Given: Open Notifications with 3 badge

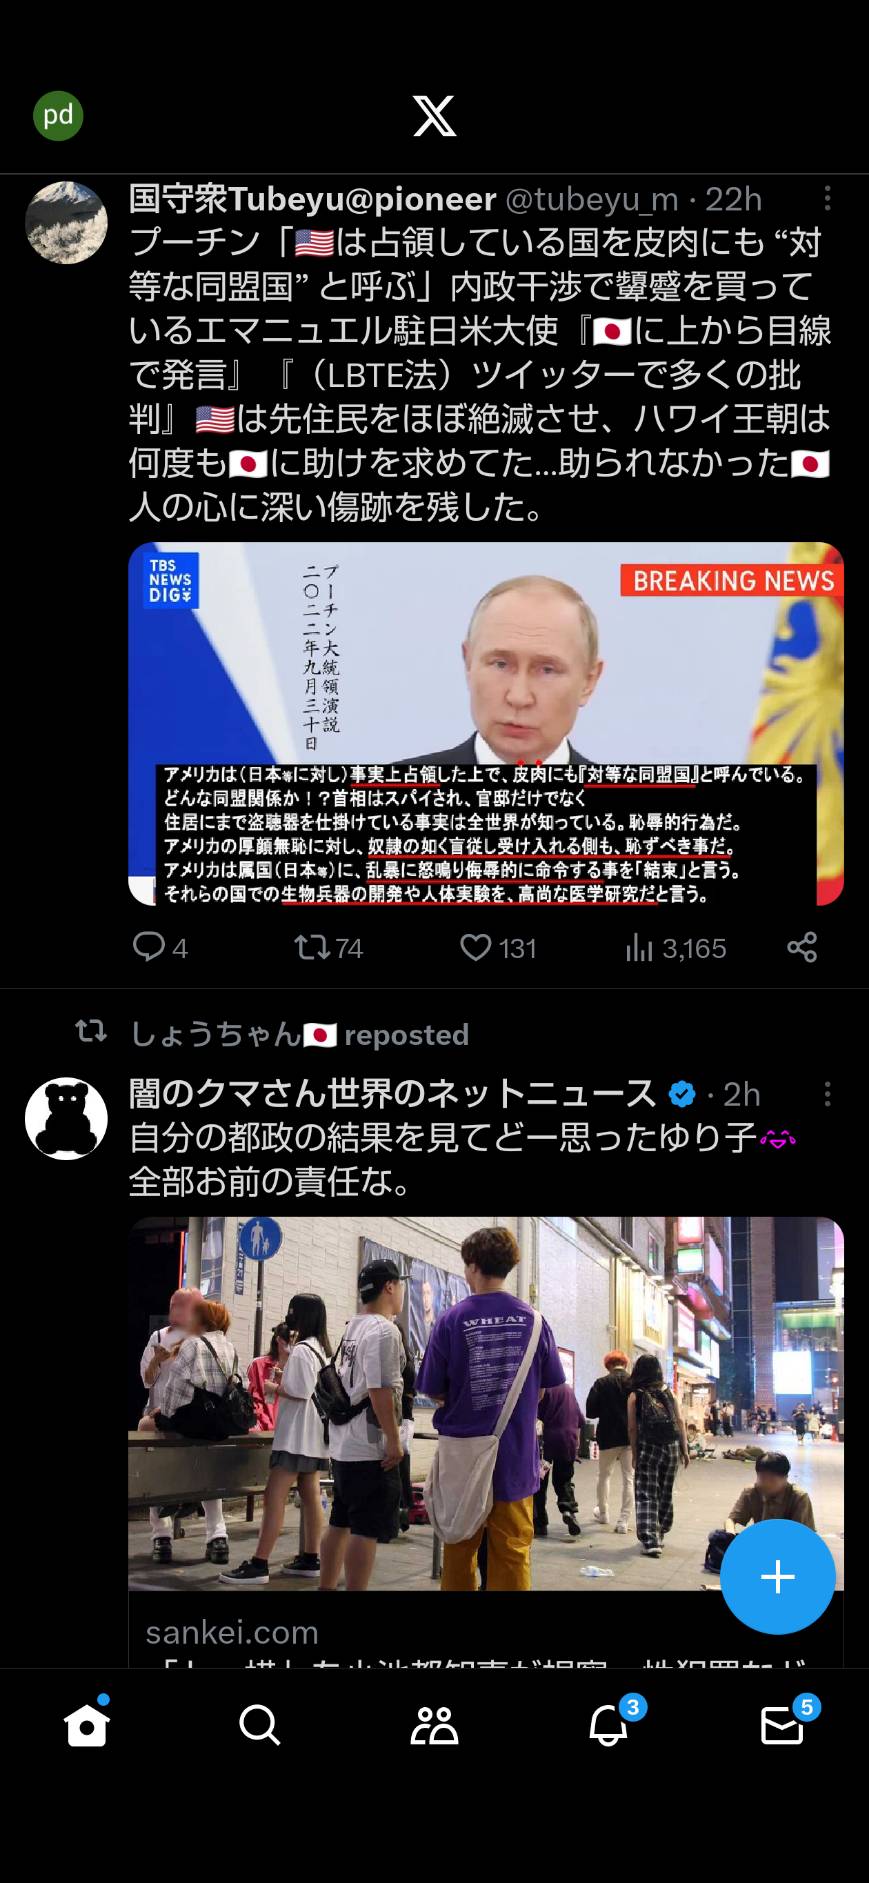Looking at the screenshot, I should tap(609, 1724).
